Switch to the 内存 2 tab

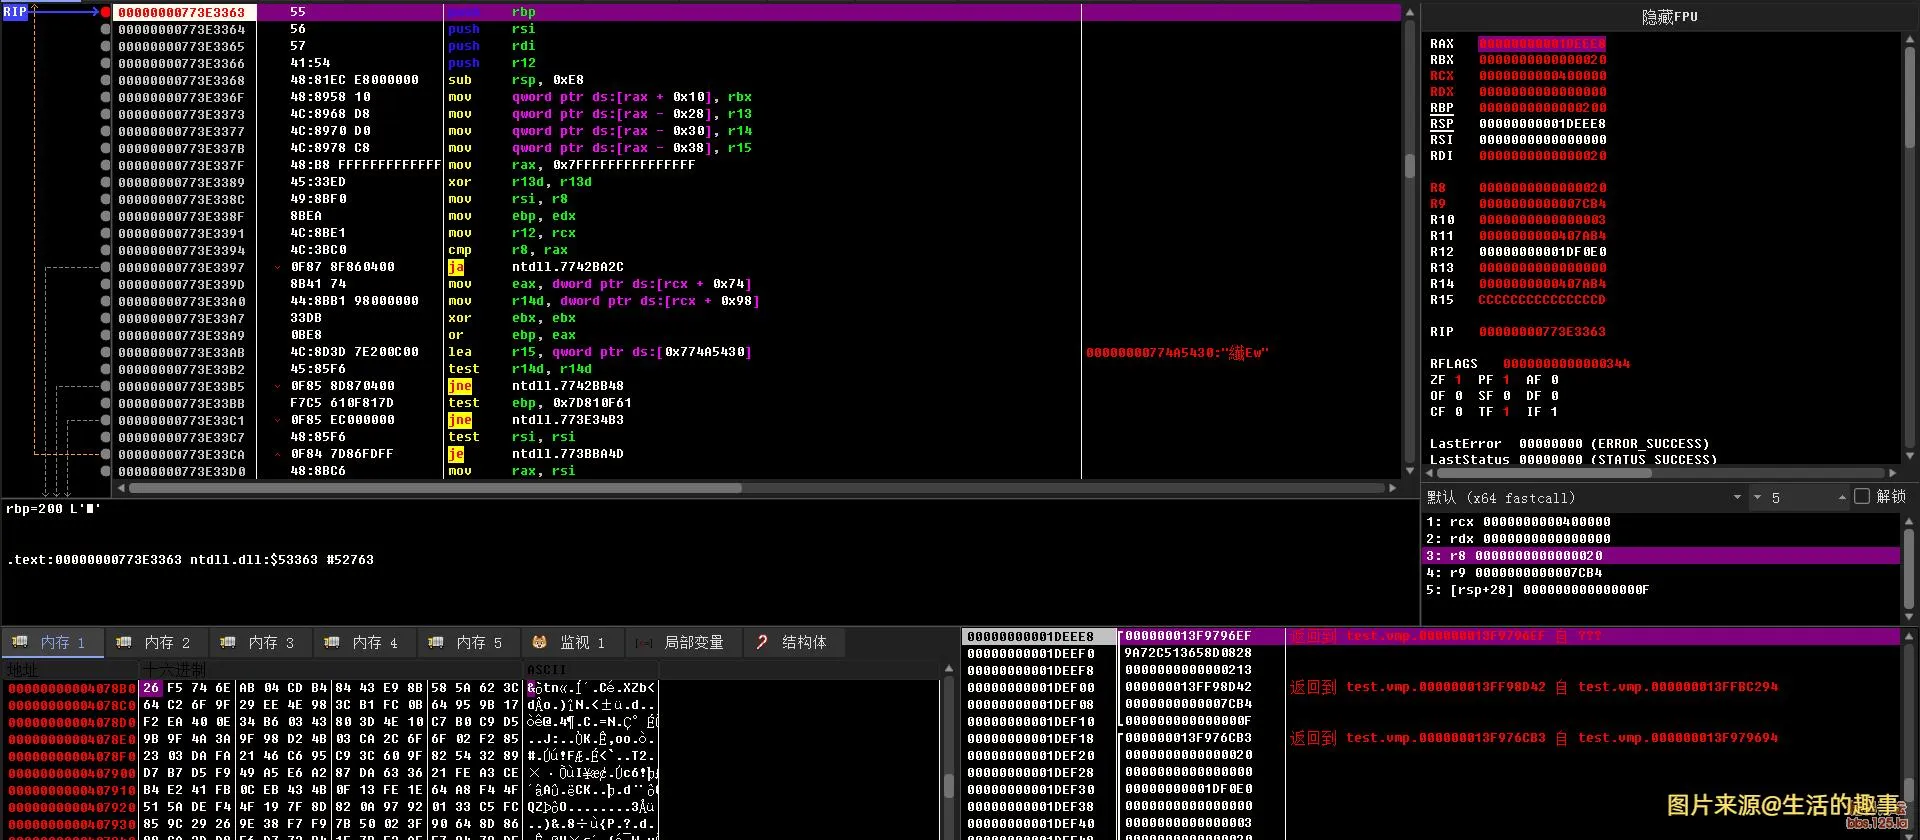click(x=167, y=642)
